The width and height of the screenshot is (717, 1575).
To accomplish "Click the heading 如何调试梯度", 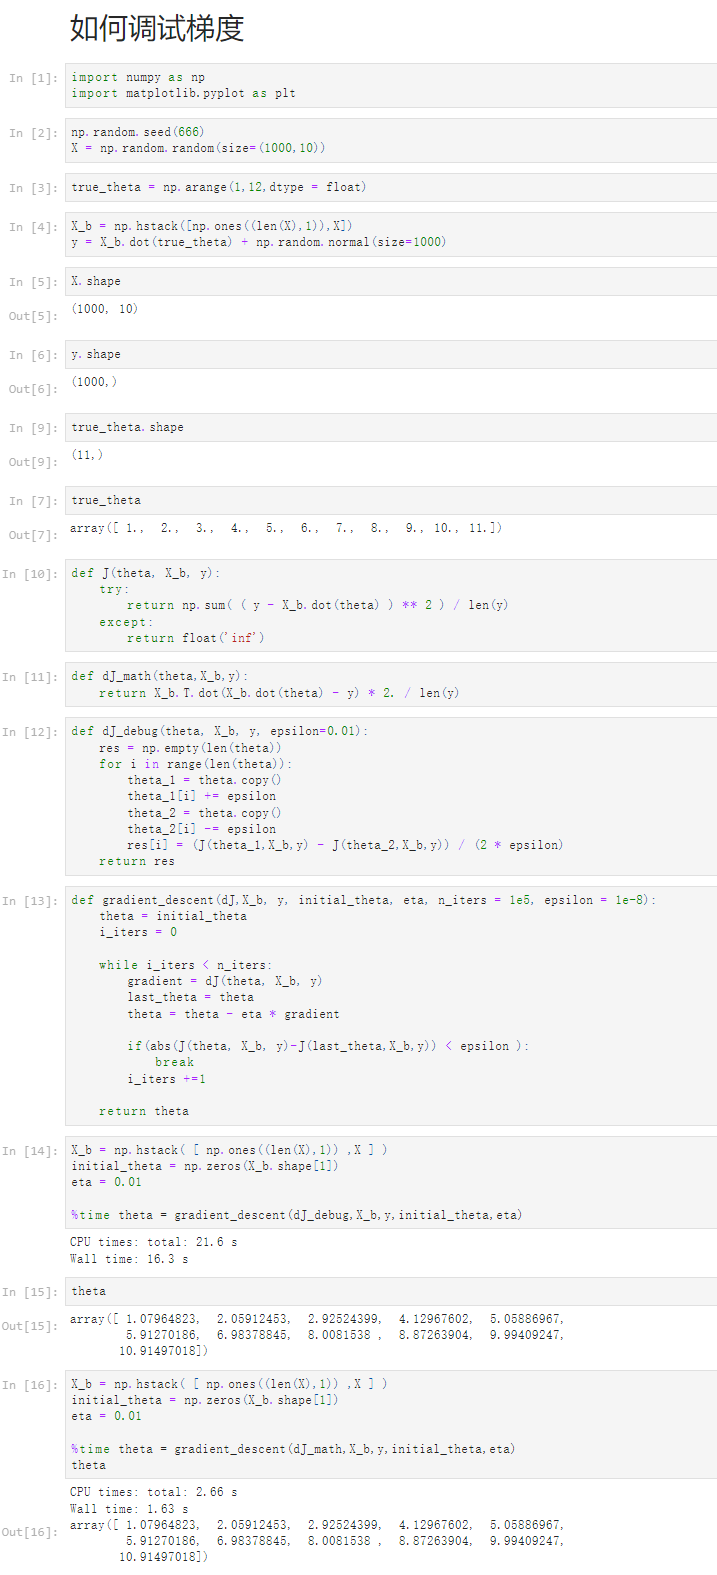I will pos(157,29).
